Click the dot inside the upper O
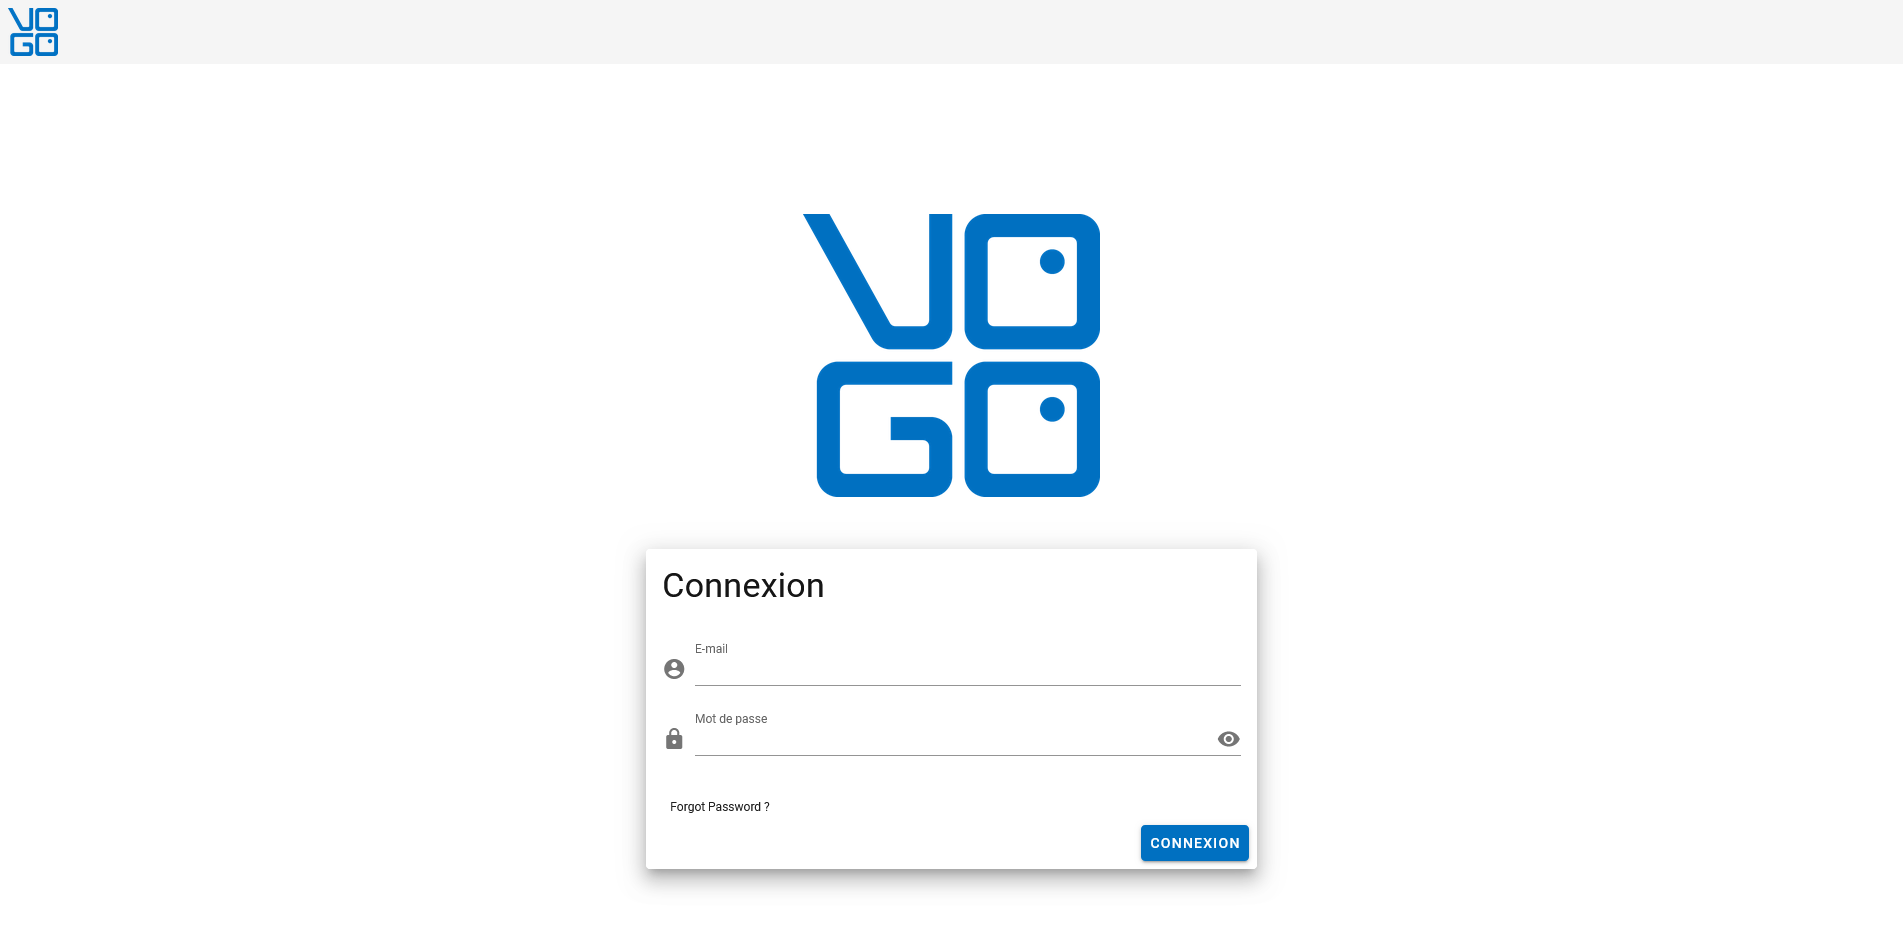 click(x=1052, y=262)
